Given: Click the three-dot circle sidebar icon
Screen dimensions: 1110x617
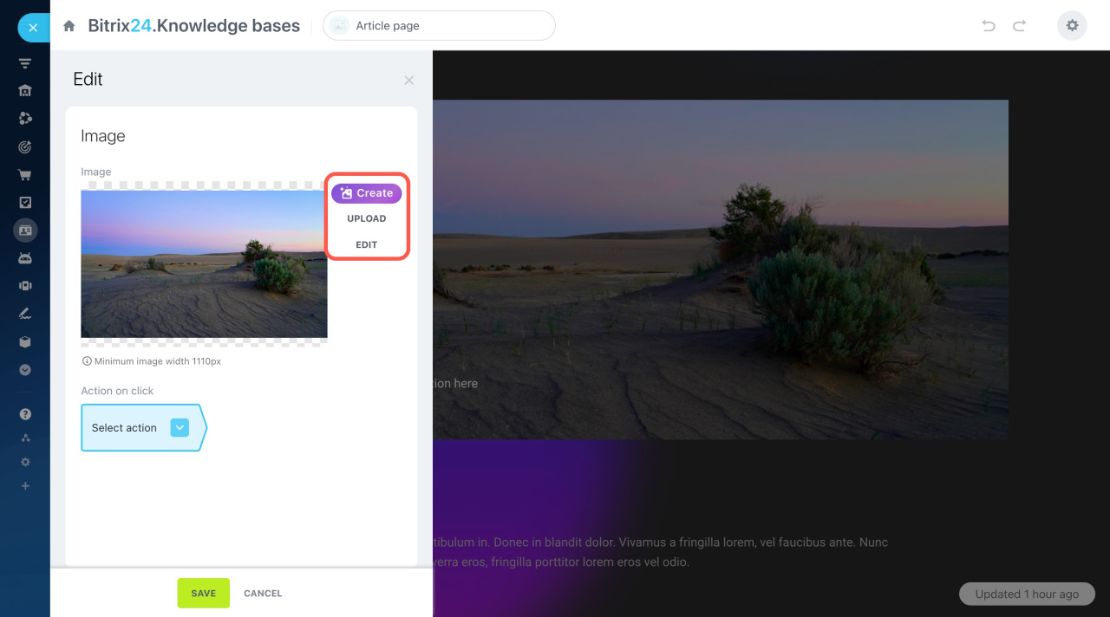Looking at the screenshot, I should coord(25,118).
